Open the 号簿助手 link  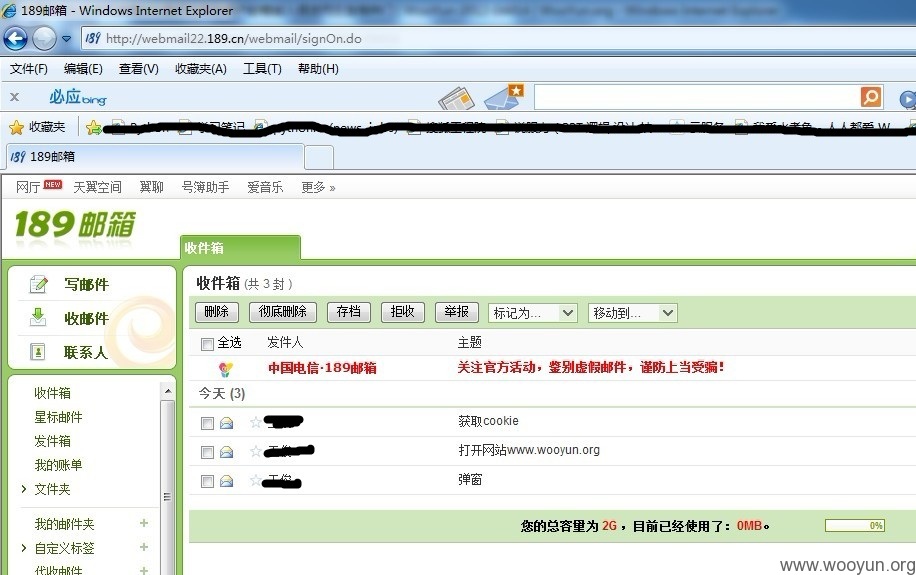click(x=205, y=187)
